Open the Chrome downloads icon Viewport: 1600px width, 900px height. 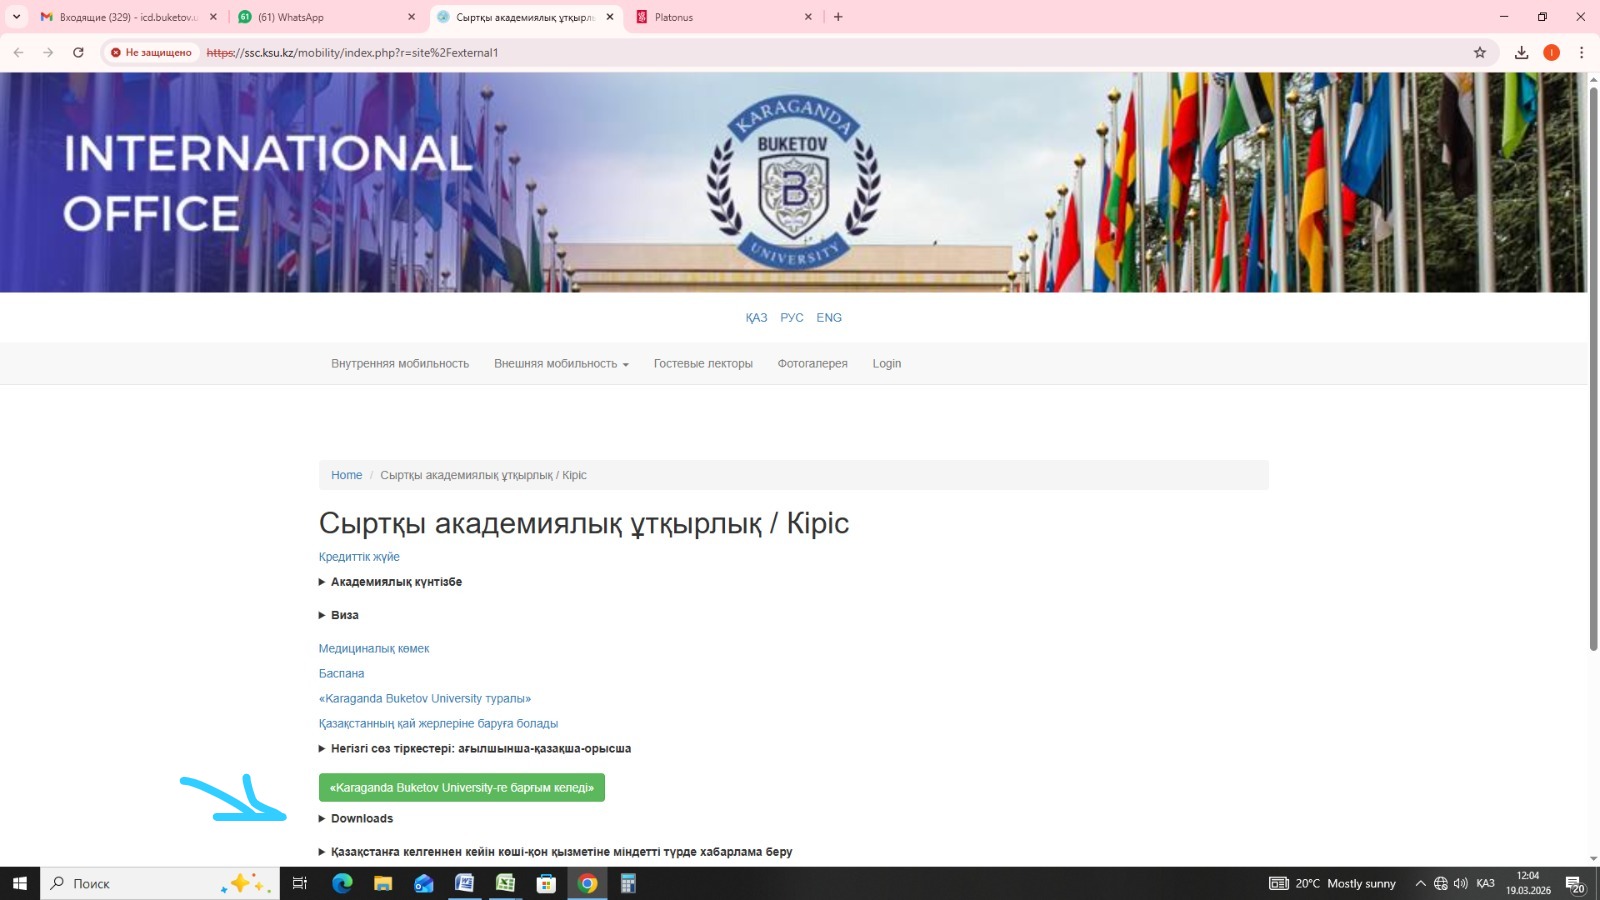[1521, 53]
